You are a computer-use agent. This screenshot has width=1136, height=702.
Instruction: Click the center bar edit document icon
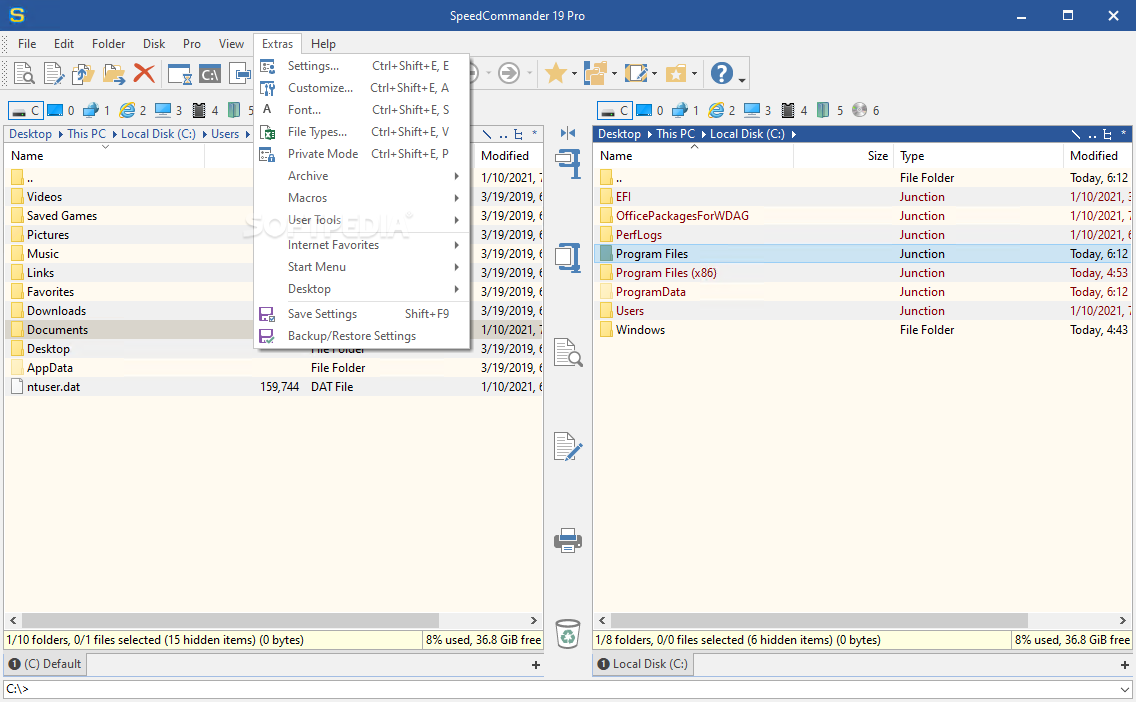click(568, 446)
